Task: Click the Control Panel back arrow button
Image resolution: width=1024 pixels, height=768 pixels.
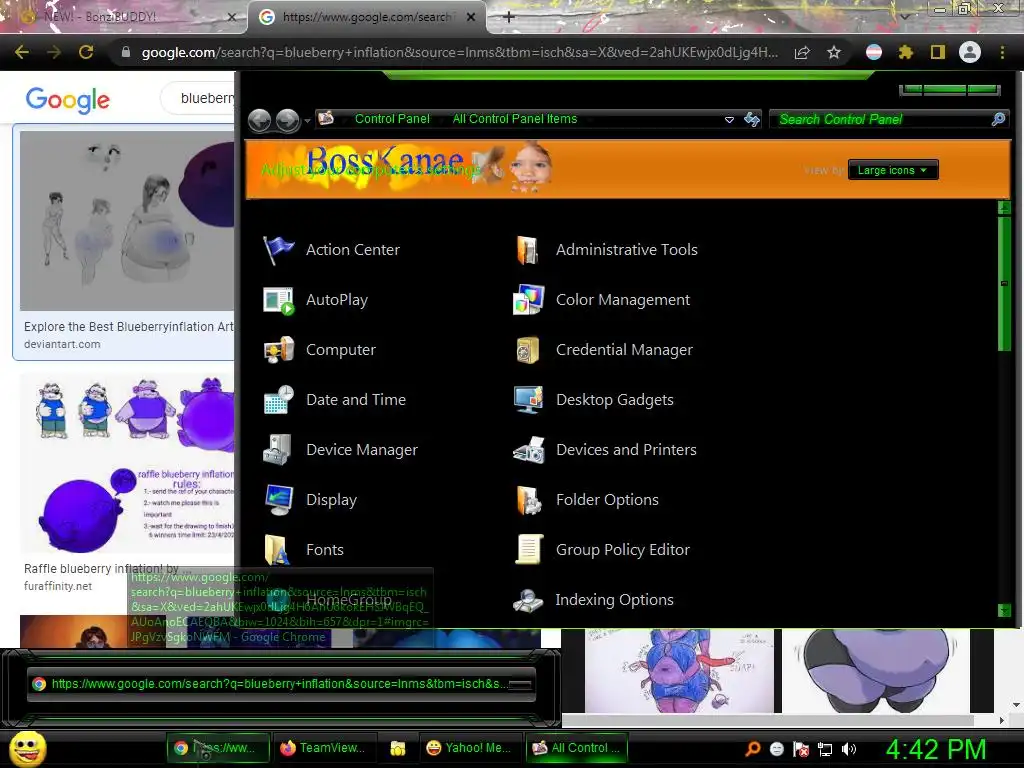Action: (x=260, y=120)
